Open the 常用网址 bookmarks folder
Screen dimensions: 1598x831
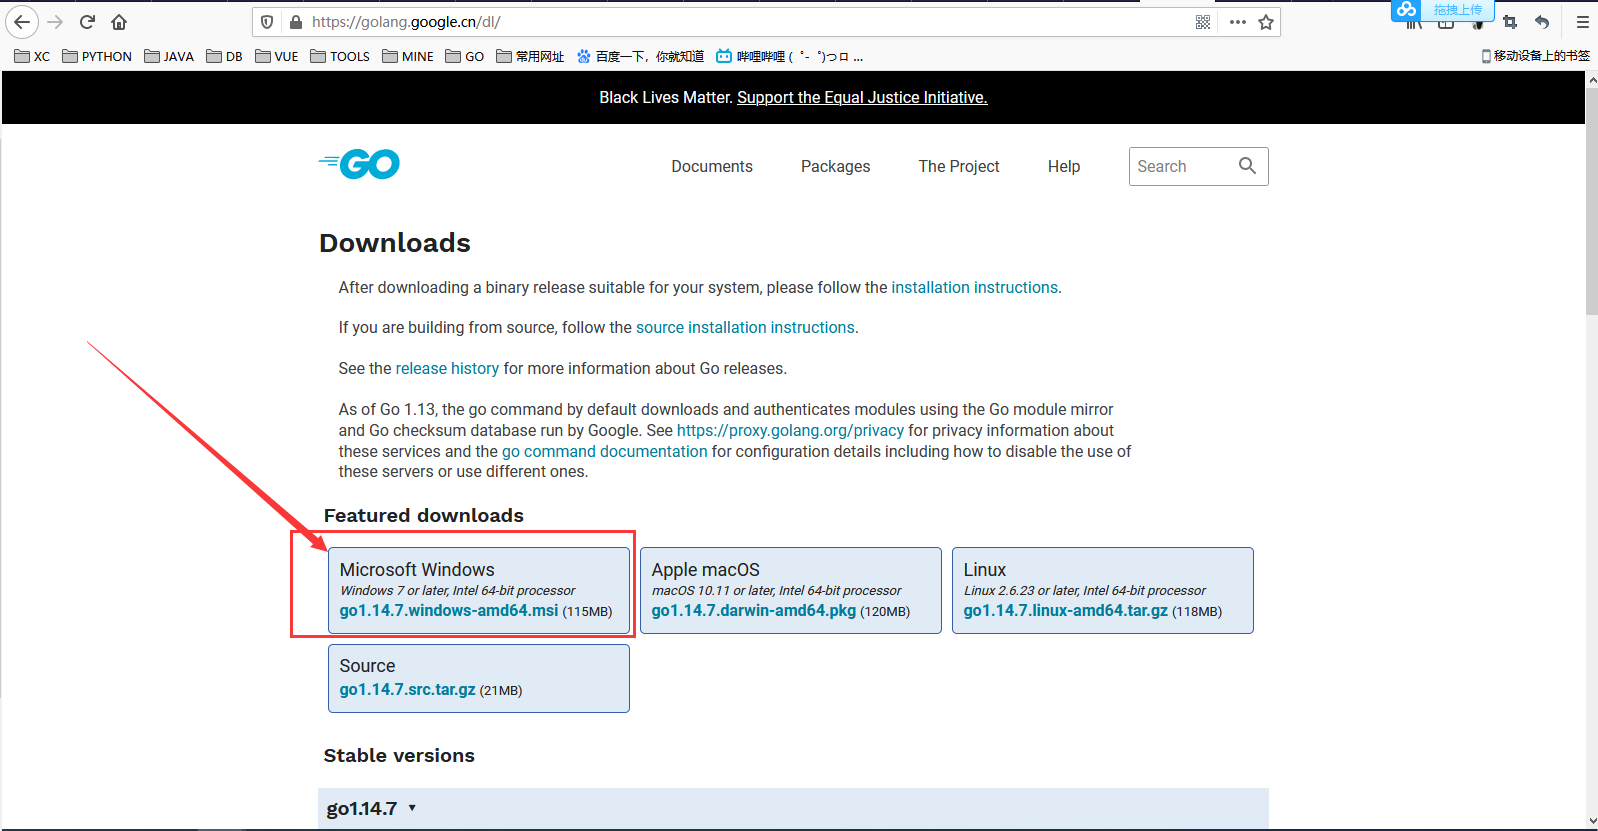531,56
